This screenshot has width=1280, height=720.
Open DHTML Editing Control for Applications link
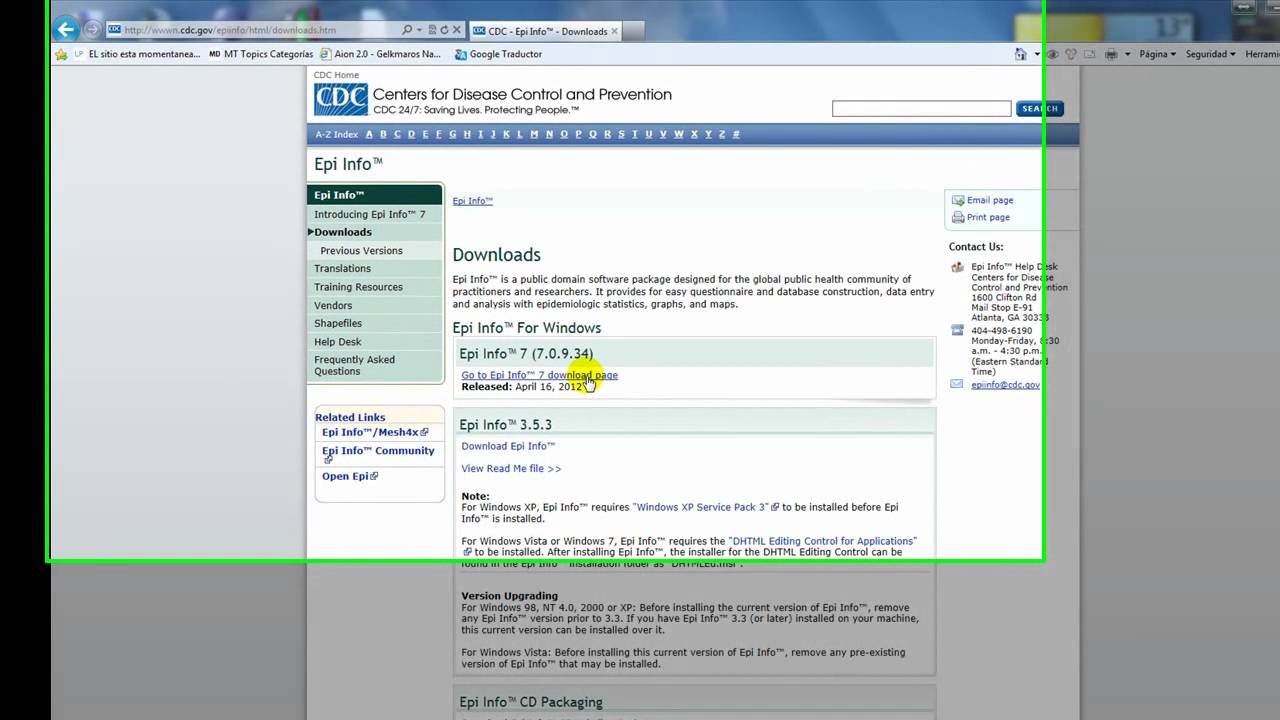(822, 541)
